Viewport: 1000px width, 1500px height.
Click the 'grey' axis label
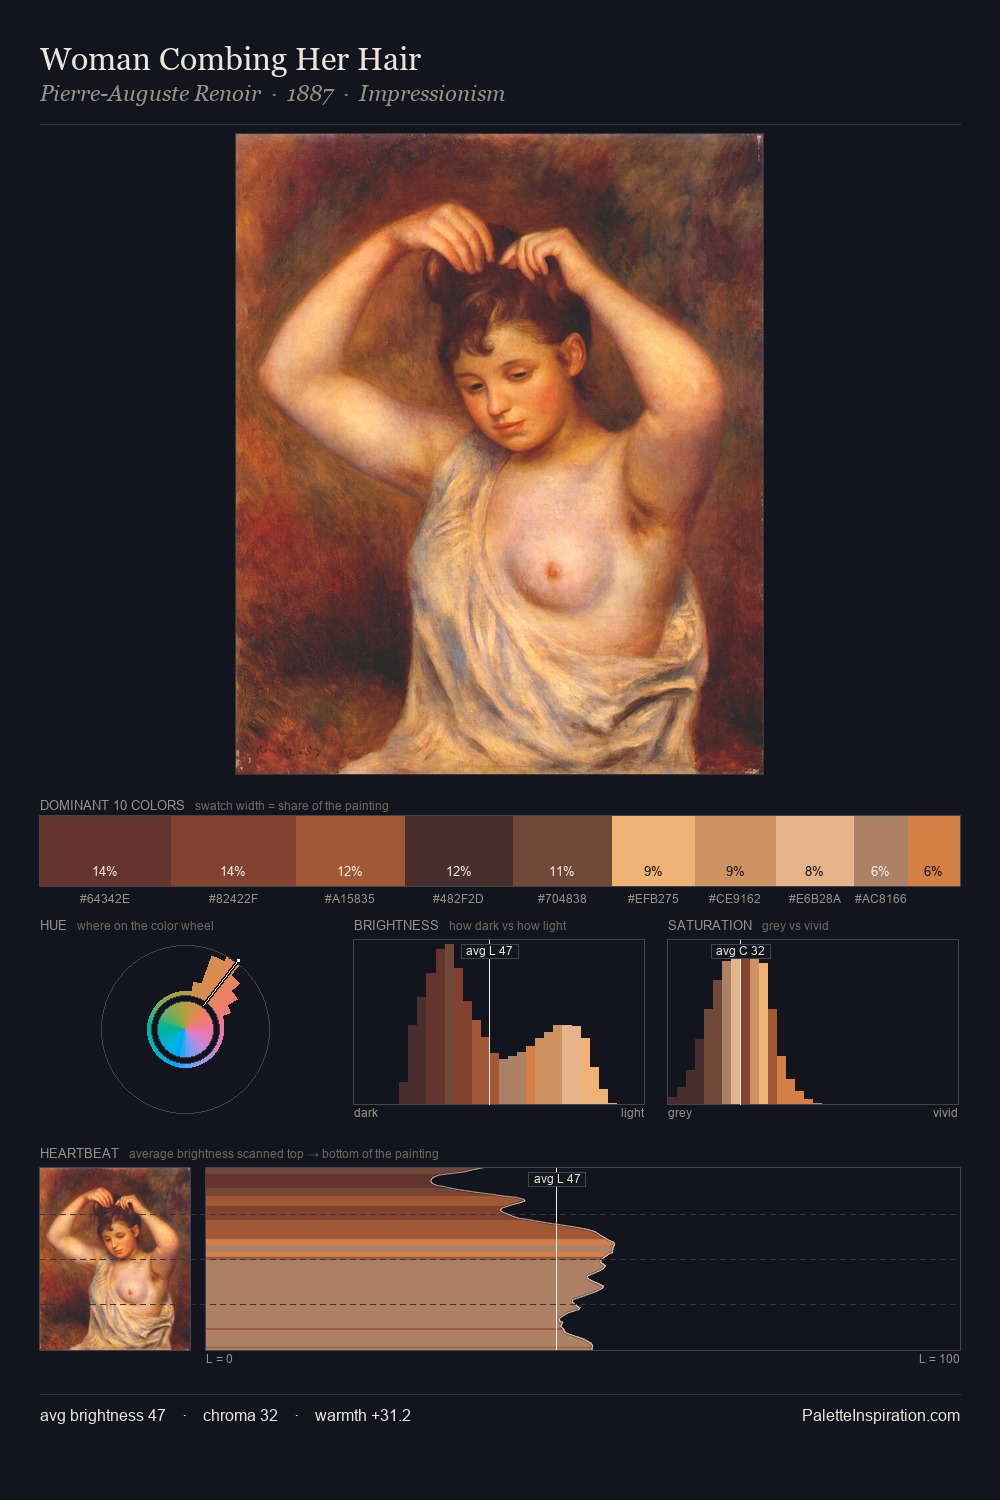[x=680, y=1113]
